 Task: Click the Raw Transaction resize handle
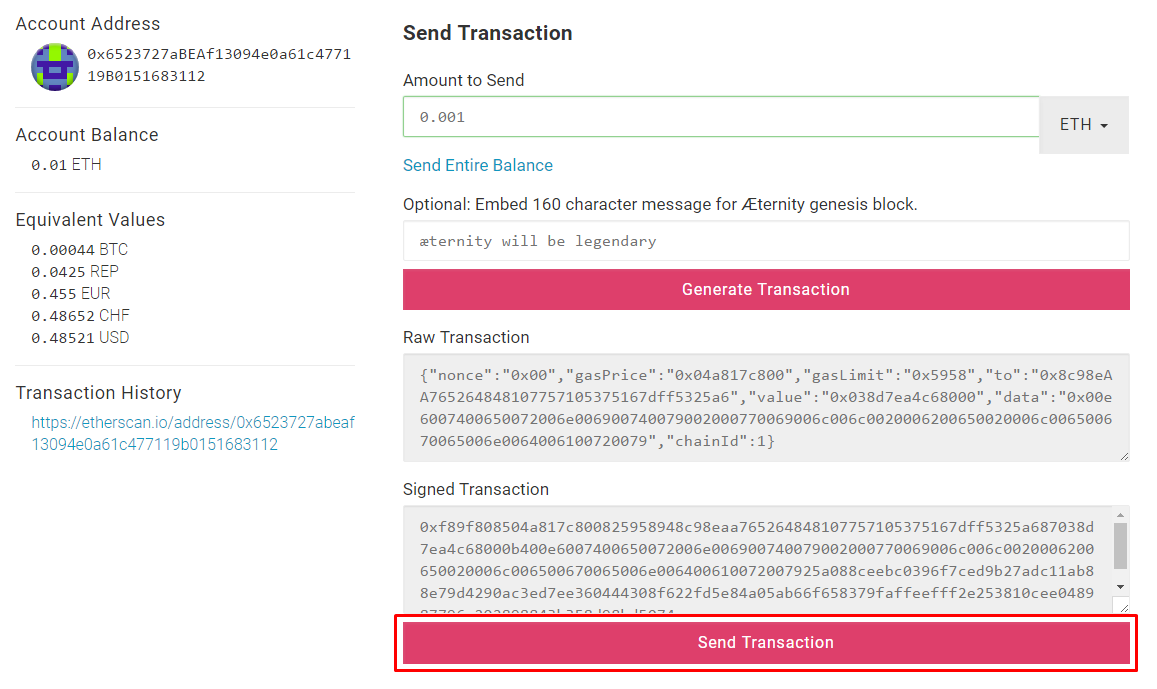[1124, 456]
